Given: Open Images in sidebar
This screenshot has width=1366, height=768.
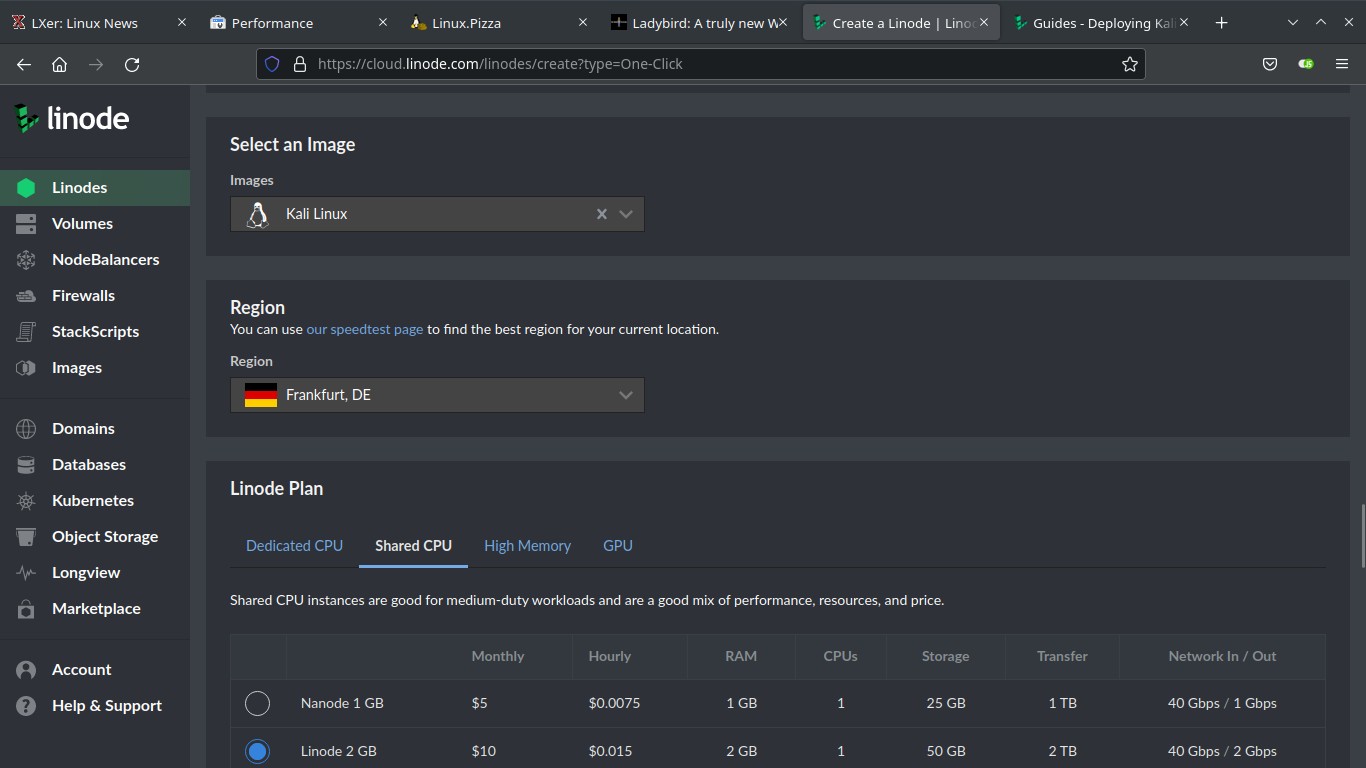Looking at the screenshot, I should pos(95,368).
